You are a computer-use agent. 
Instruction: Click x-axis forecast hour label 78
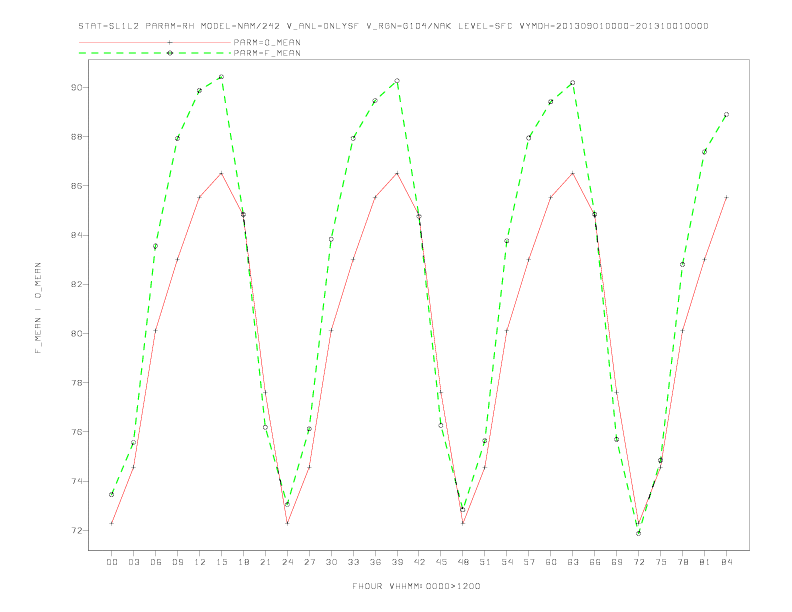point(683,562)
